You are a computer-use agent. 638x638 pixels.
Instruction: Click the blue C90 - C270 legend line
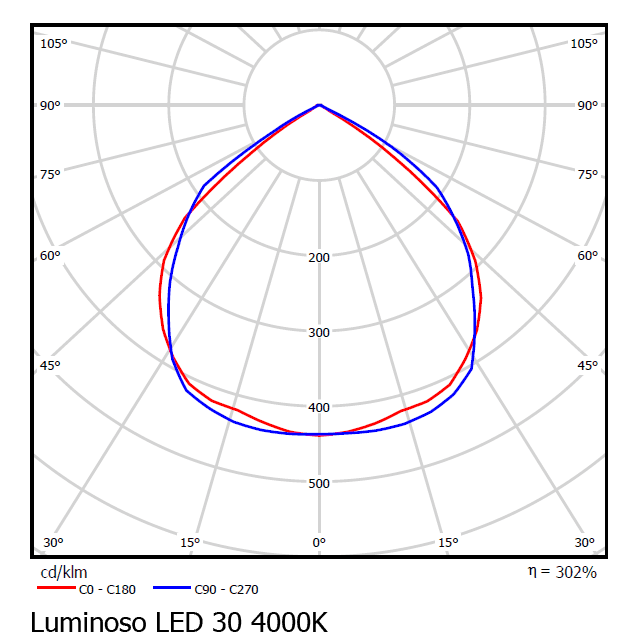171,589
